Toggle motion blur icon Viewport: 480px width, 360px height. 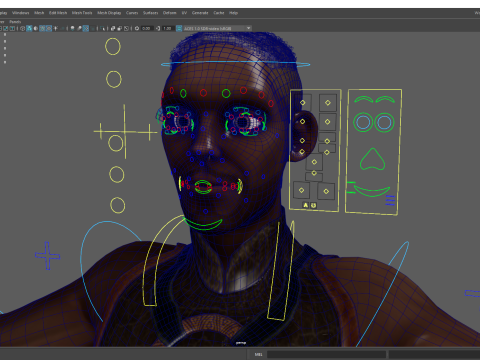click(x=79, y=28)
